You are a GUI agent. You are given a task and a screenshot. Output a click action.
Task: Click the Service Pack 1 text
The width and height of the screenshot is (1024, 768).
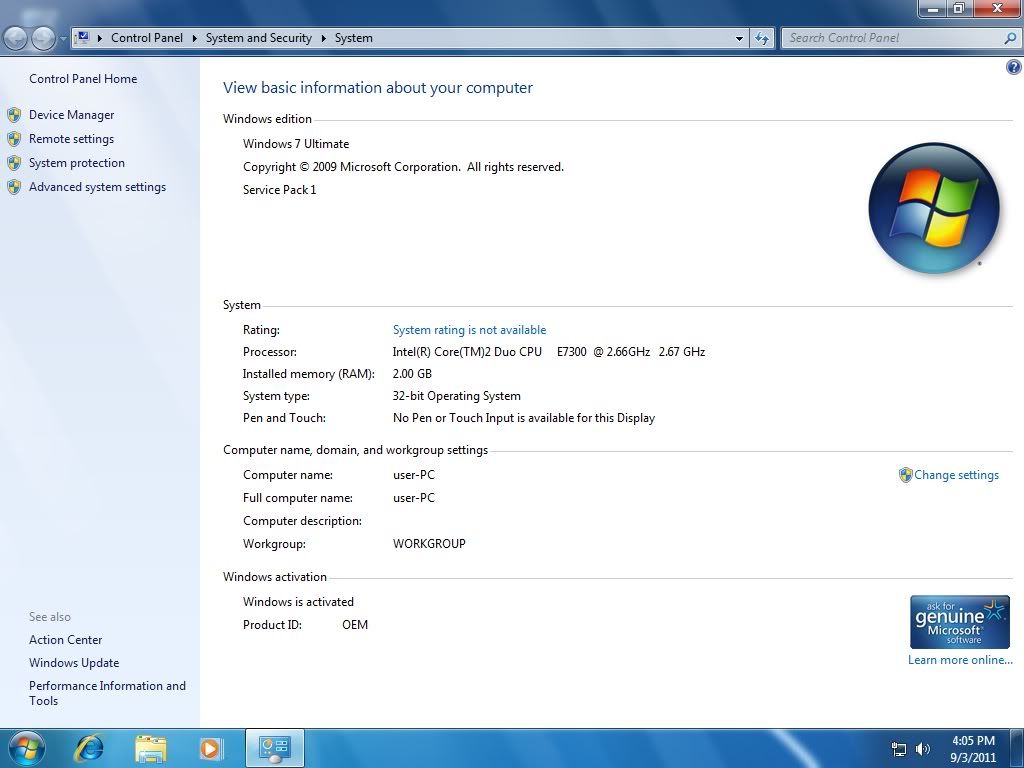(280, 190)
